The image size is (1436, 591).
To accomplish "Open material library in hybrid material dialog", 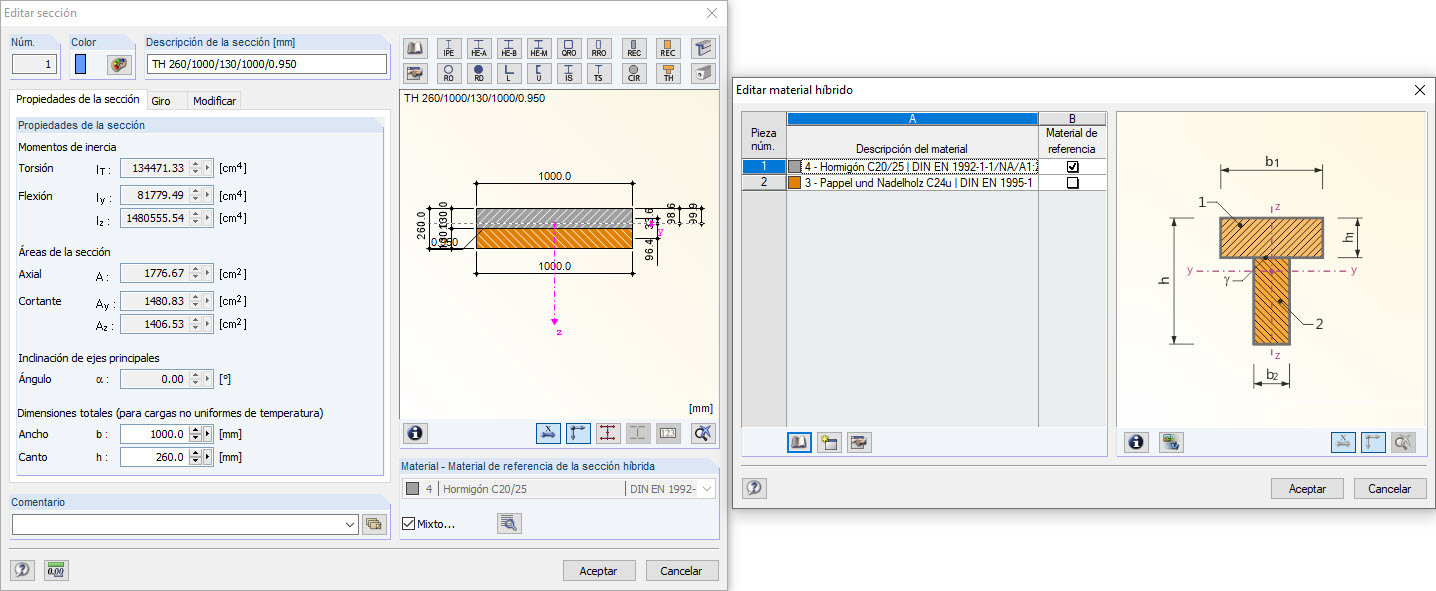I will pyautogui.click(x=799, y=443).
